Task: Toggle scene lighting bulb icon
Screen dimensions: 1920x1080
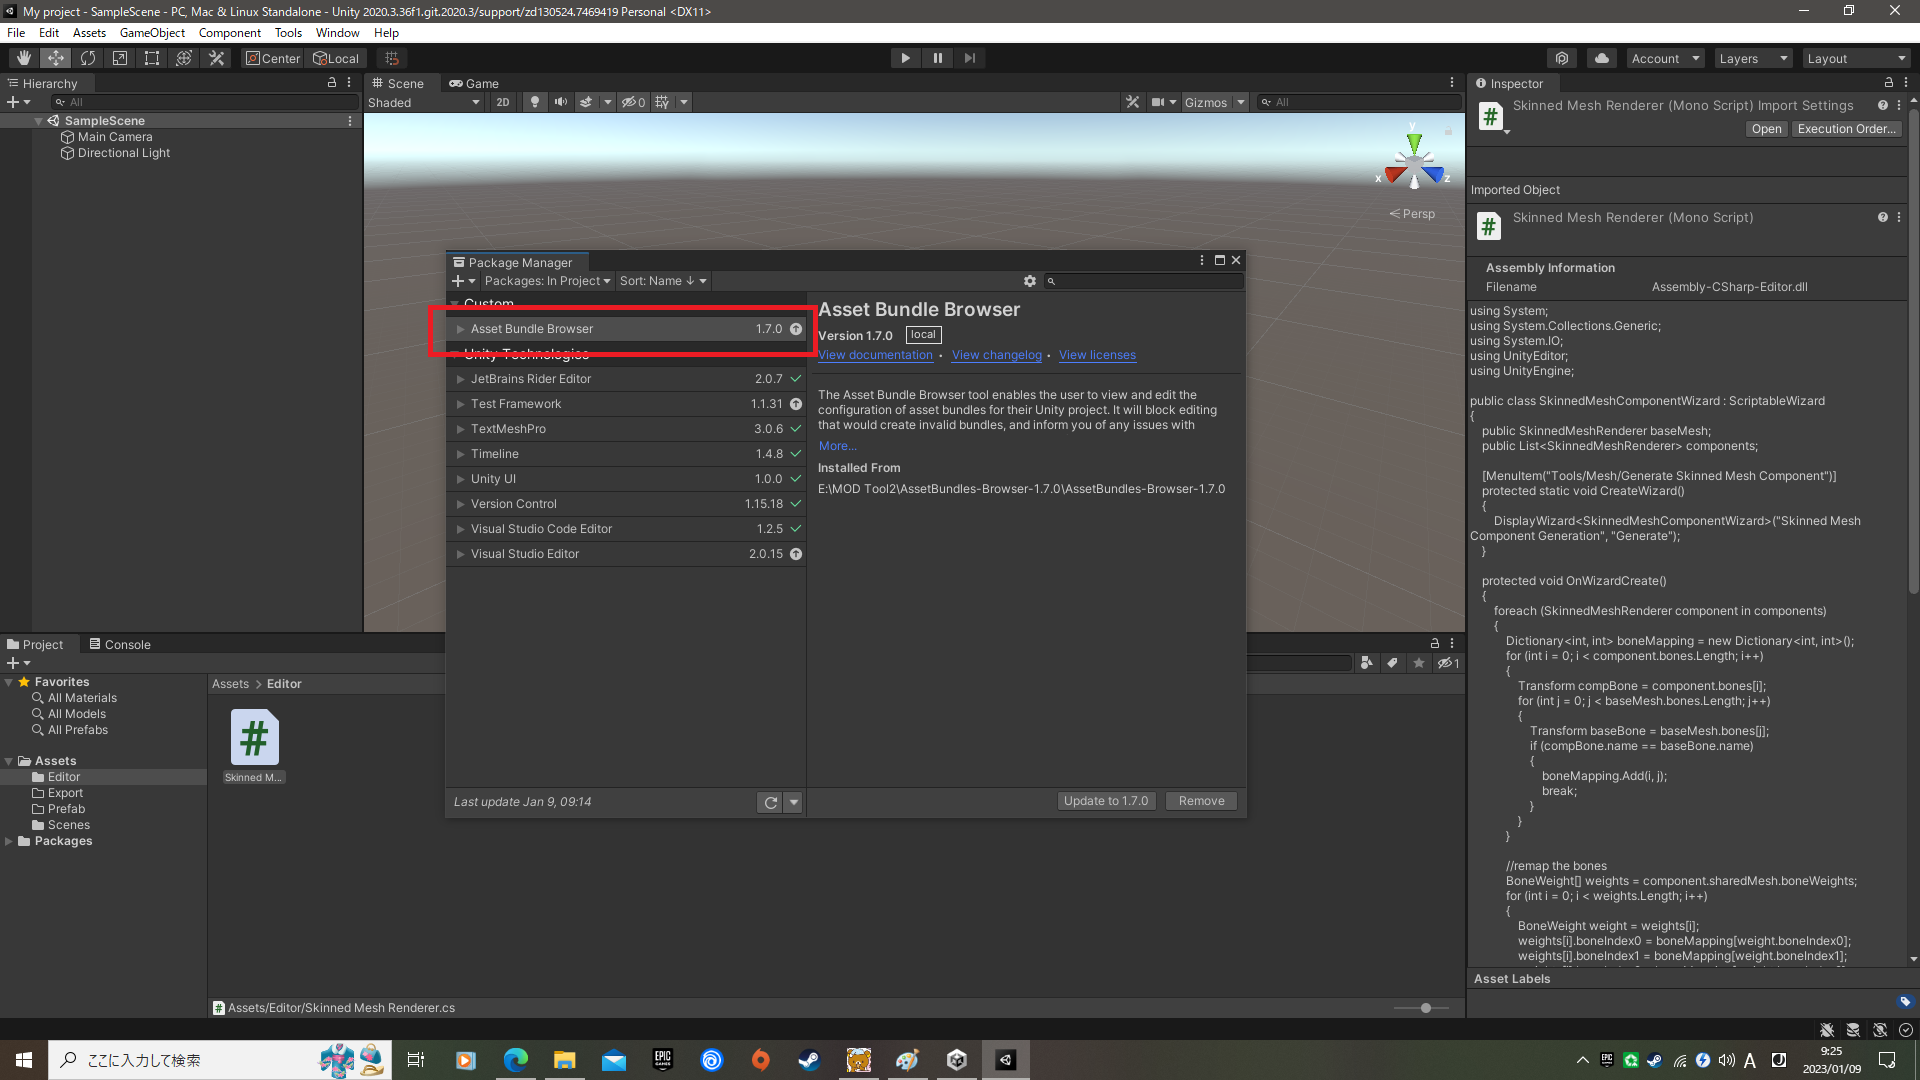Action: pos(535,102)
